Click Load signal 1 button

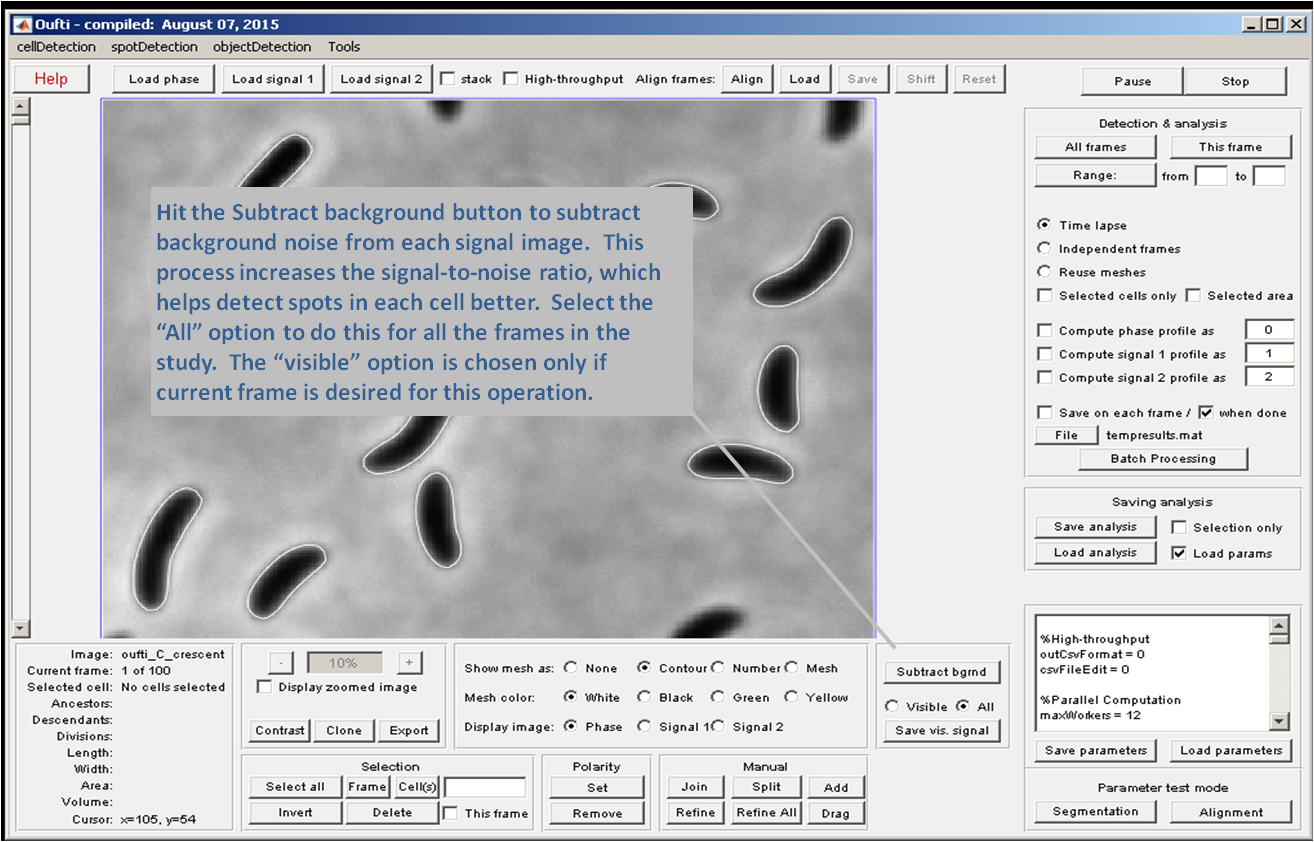[x=273, y=79]
